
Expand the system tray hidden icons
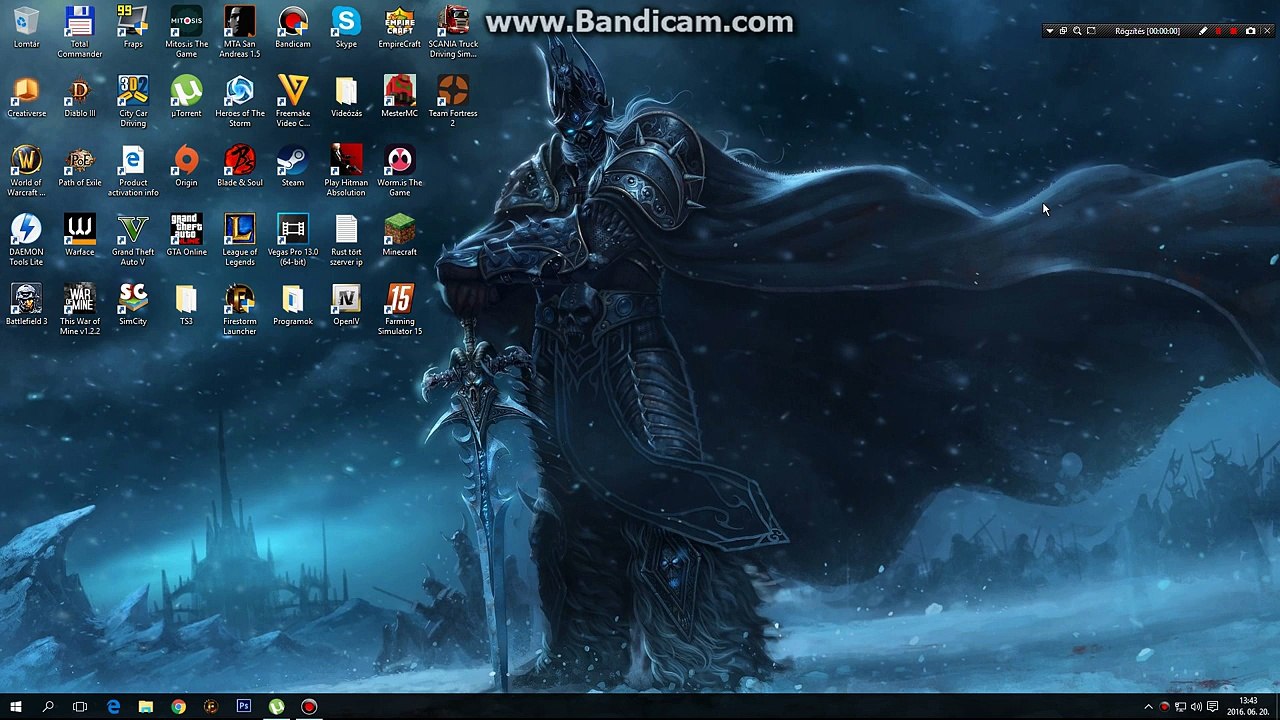[1148, 707]
